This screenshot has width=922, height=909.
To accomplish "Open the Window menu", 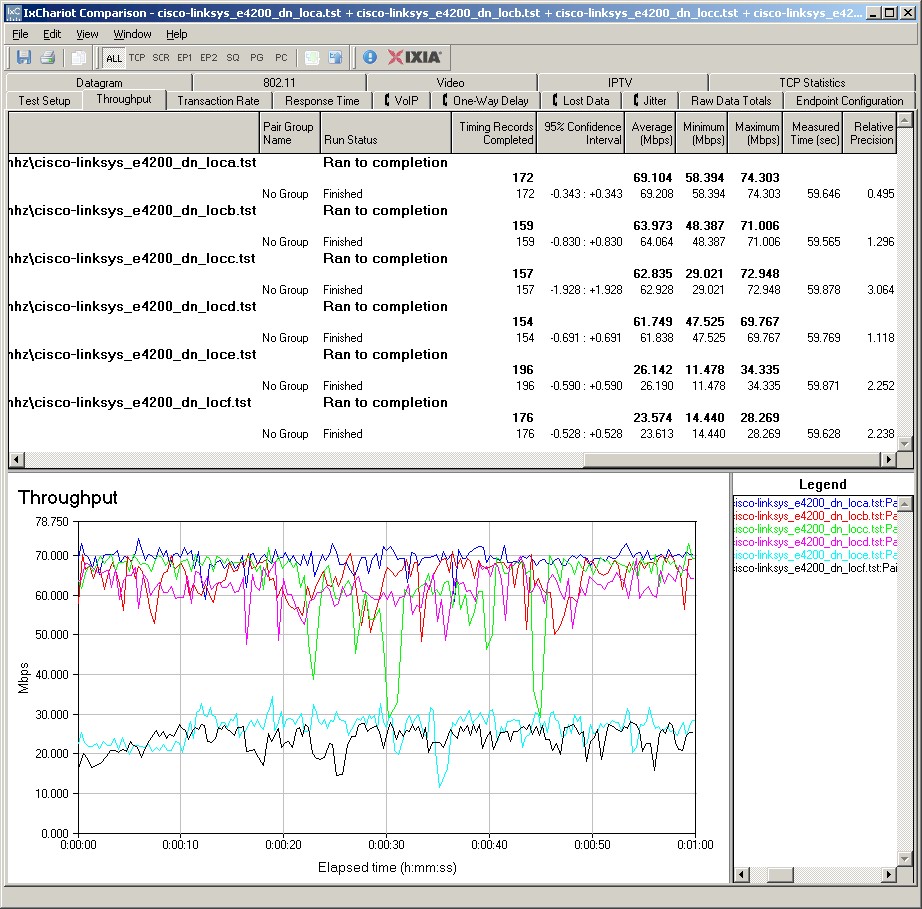I will tap(132, 34).
